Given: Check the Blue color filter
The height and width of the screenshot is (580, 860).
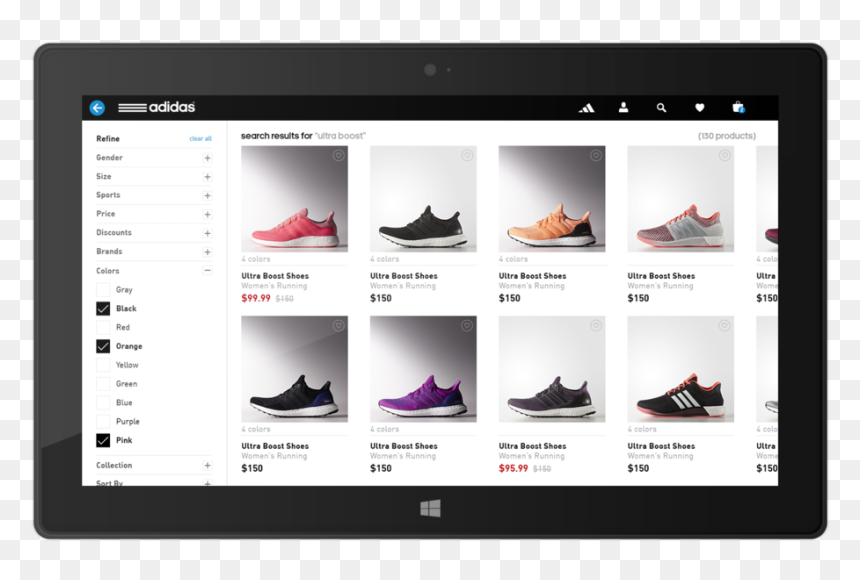Looking at the screenshot, I should [103, 403].
